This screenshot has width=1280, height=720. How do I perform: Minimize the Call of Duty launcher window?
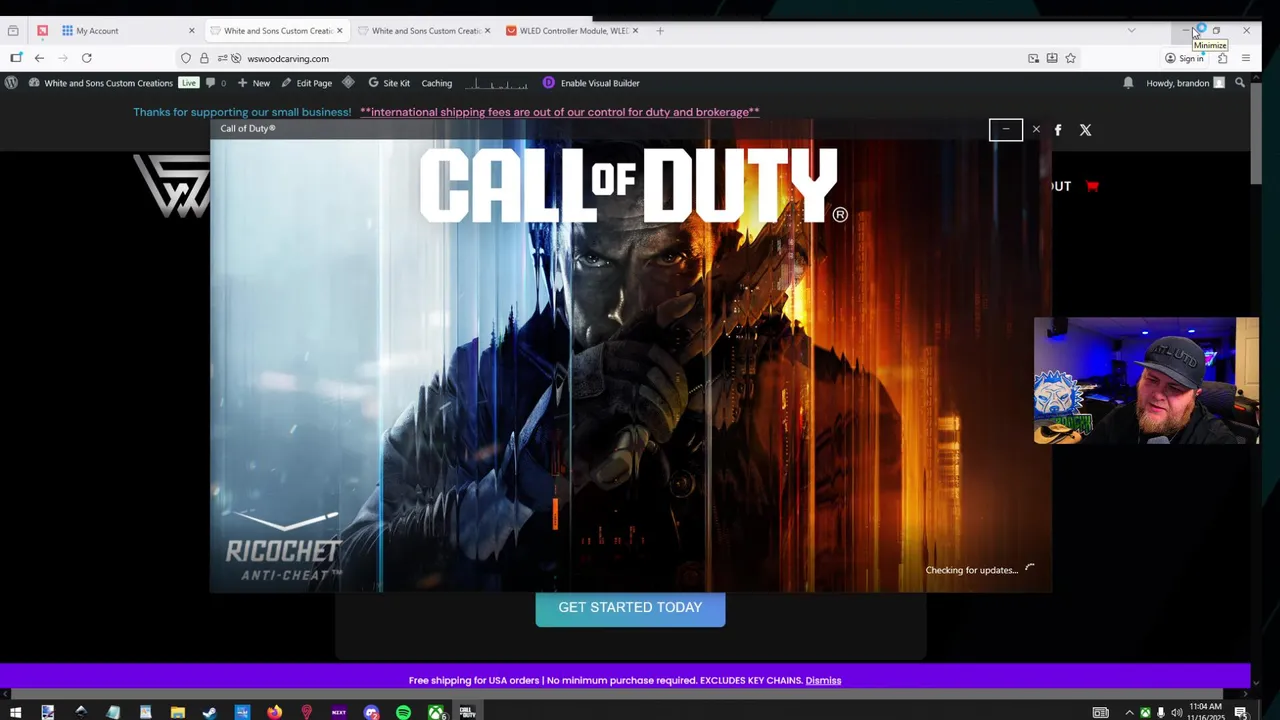coord(1006,130)
